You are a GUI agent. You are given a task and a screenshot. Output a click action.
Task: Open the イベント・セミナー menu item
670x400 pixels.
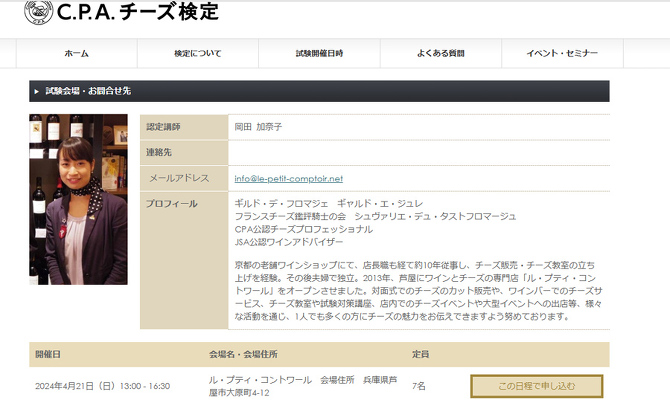(562, 53)
